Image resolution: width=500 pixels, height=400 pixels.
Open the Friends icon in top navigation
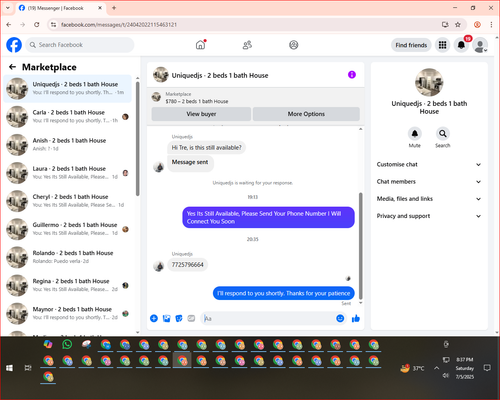click(x=247, y=45)
